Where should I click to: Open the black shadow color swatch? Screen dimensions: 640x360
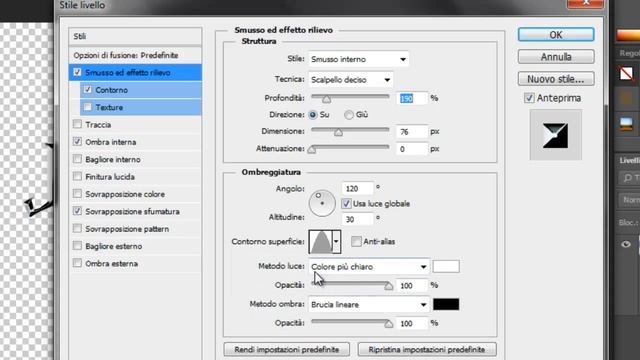(x=446, y=304)
